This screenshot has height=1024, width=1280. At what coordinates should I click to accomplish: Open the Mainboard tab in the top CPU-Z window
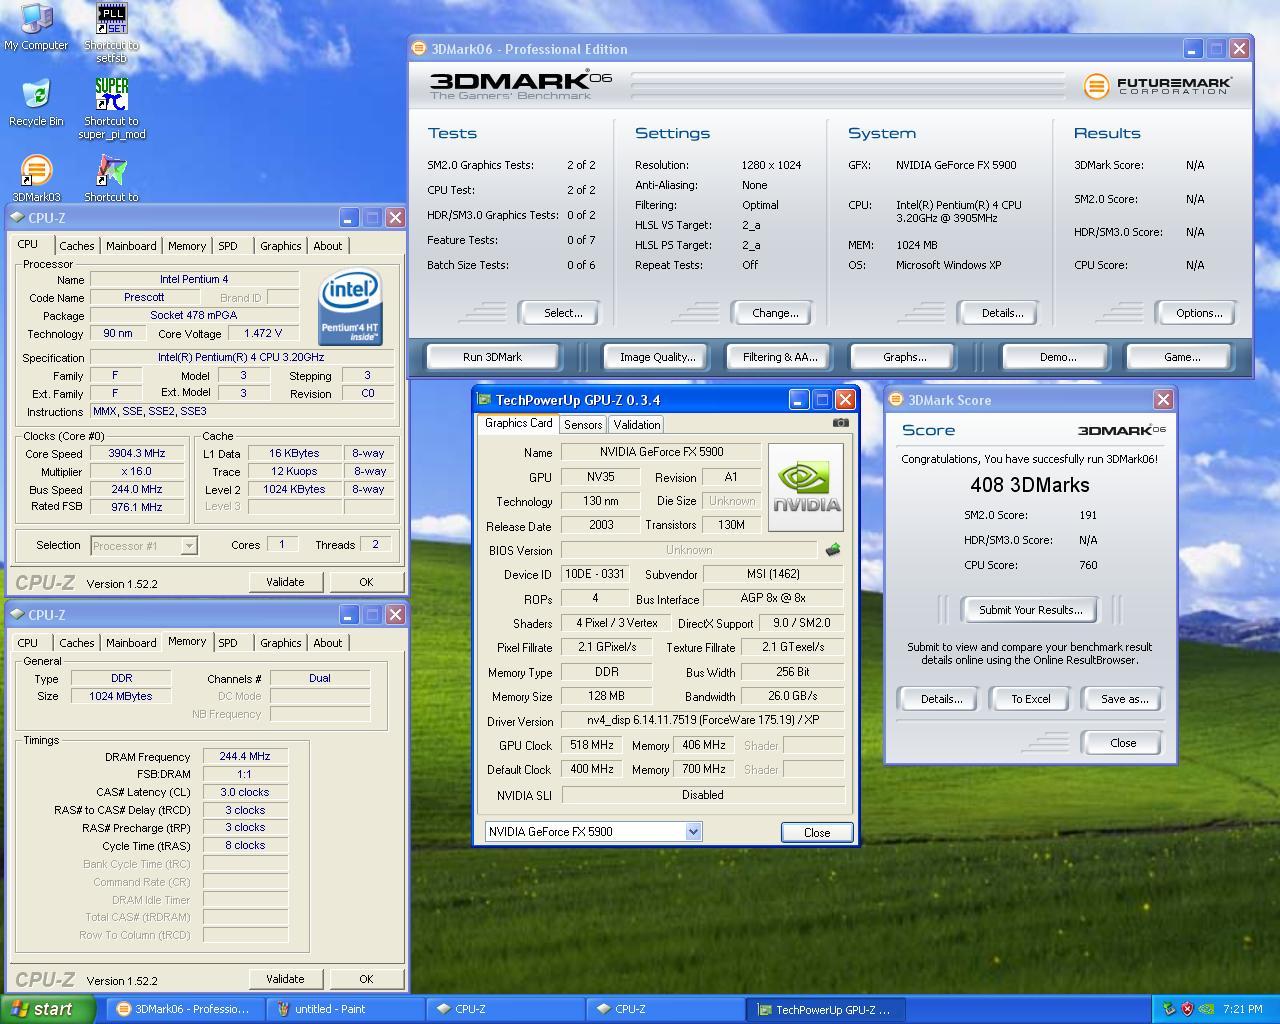click(131, 246)
